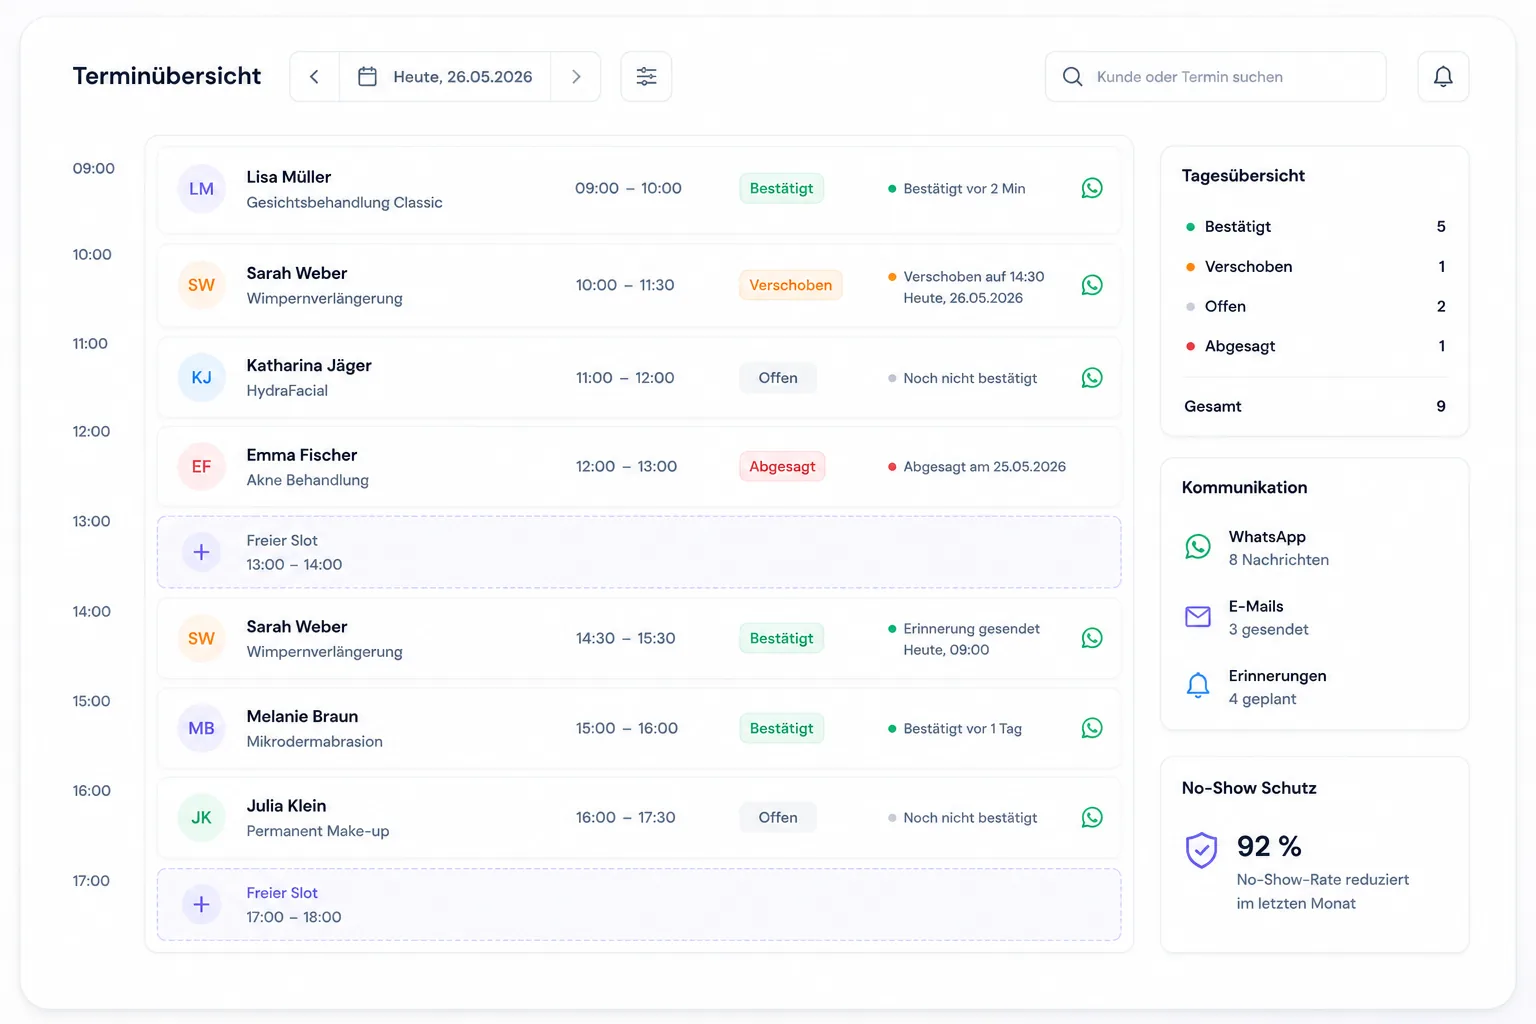Click WhatsApp icon for Julia Klein appointment
Image resolution: width=1536 pixels, height=1024 pixels.
point(1092,817)
